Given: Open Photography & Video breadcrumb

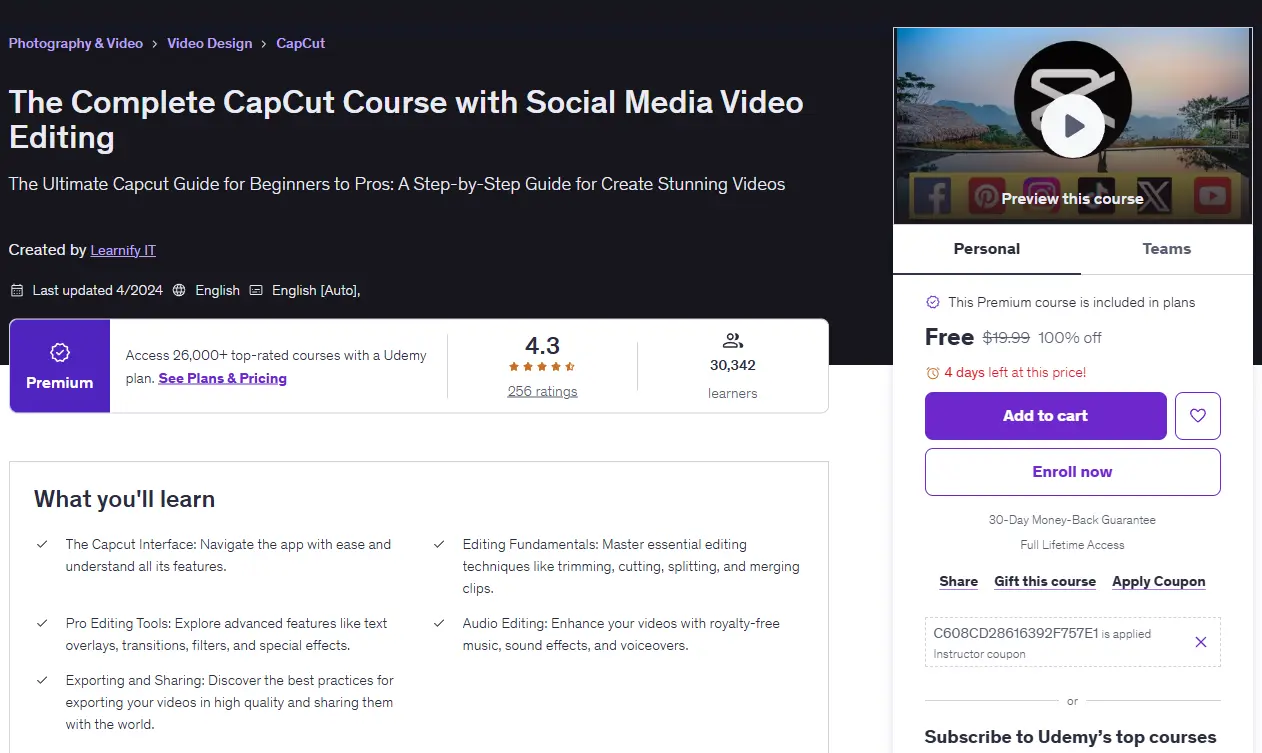Looking at the screenshot, I should click(76, 43).
